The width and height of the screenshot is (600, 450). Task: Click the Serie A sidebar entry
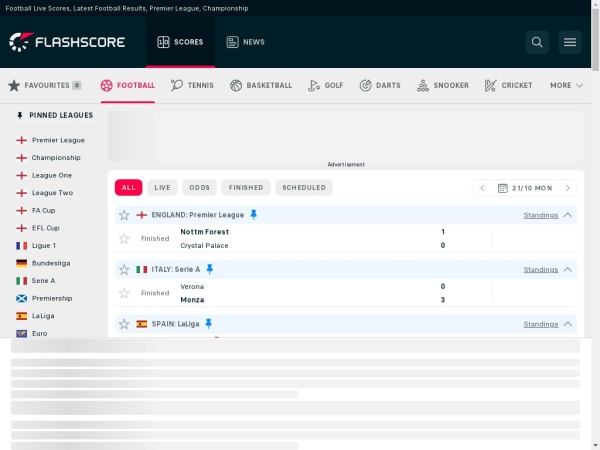click(43, 281)
